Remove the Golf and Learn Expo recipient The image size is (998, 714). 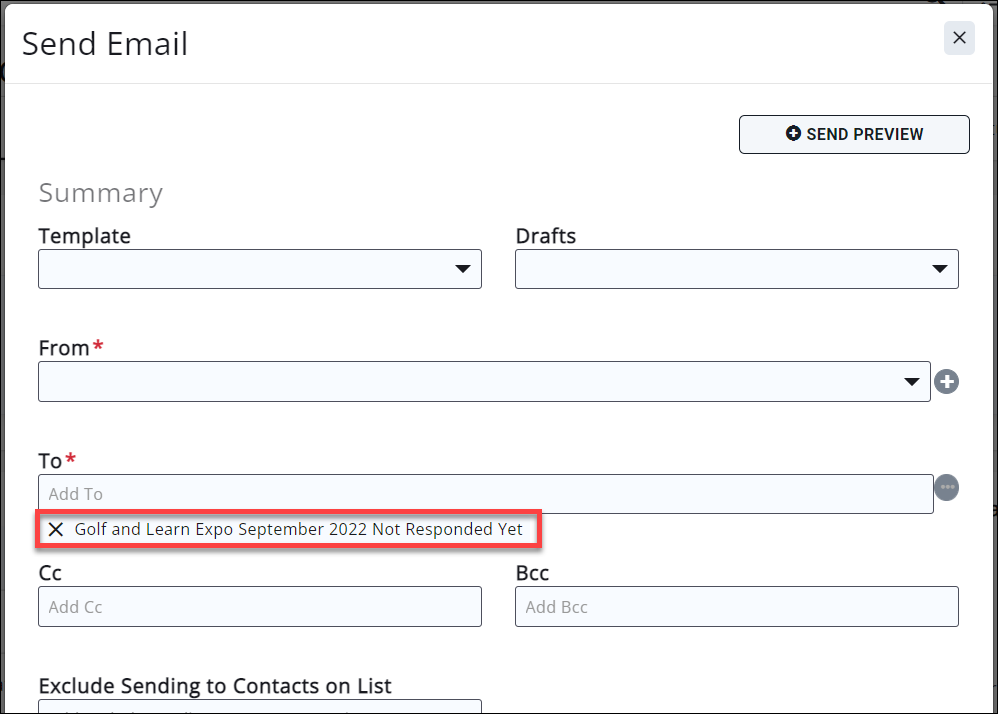click(x=56, y=530)
